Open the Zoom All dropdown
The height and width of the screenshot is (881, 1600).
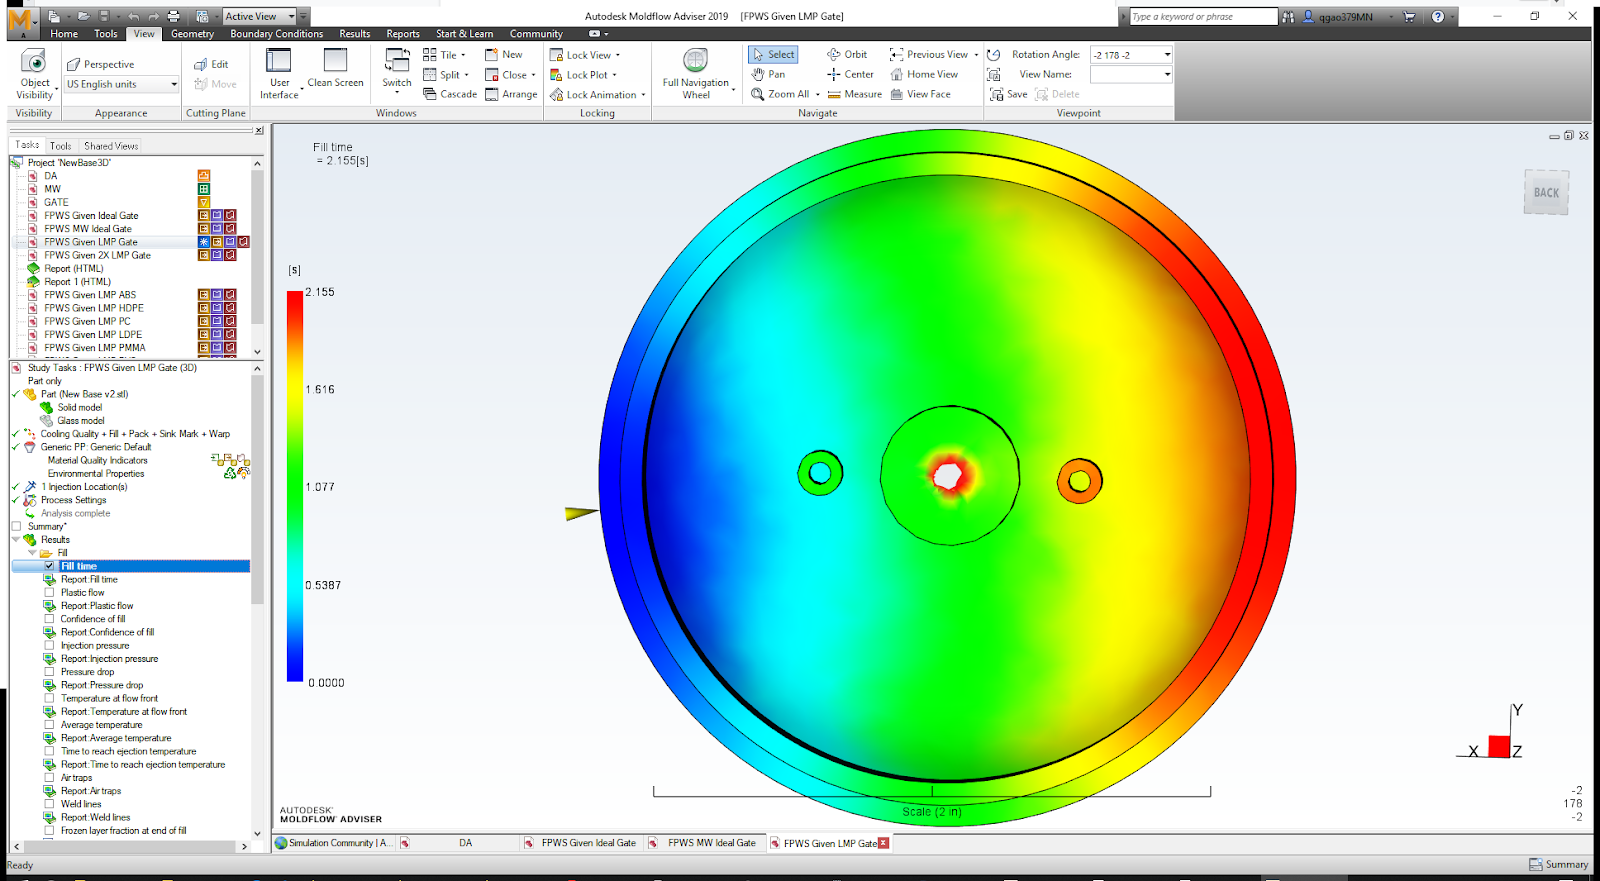tap(818, 94)
